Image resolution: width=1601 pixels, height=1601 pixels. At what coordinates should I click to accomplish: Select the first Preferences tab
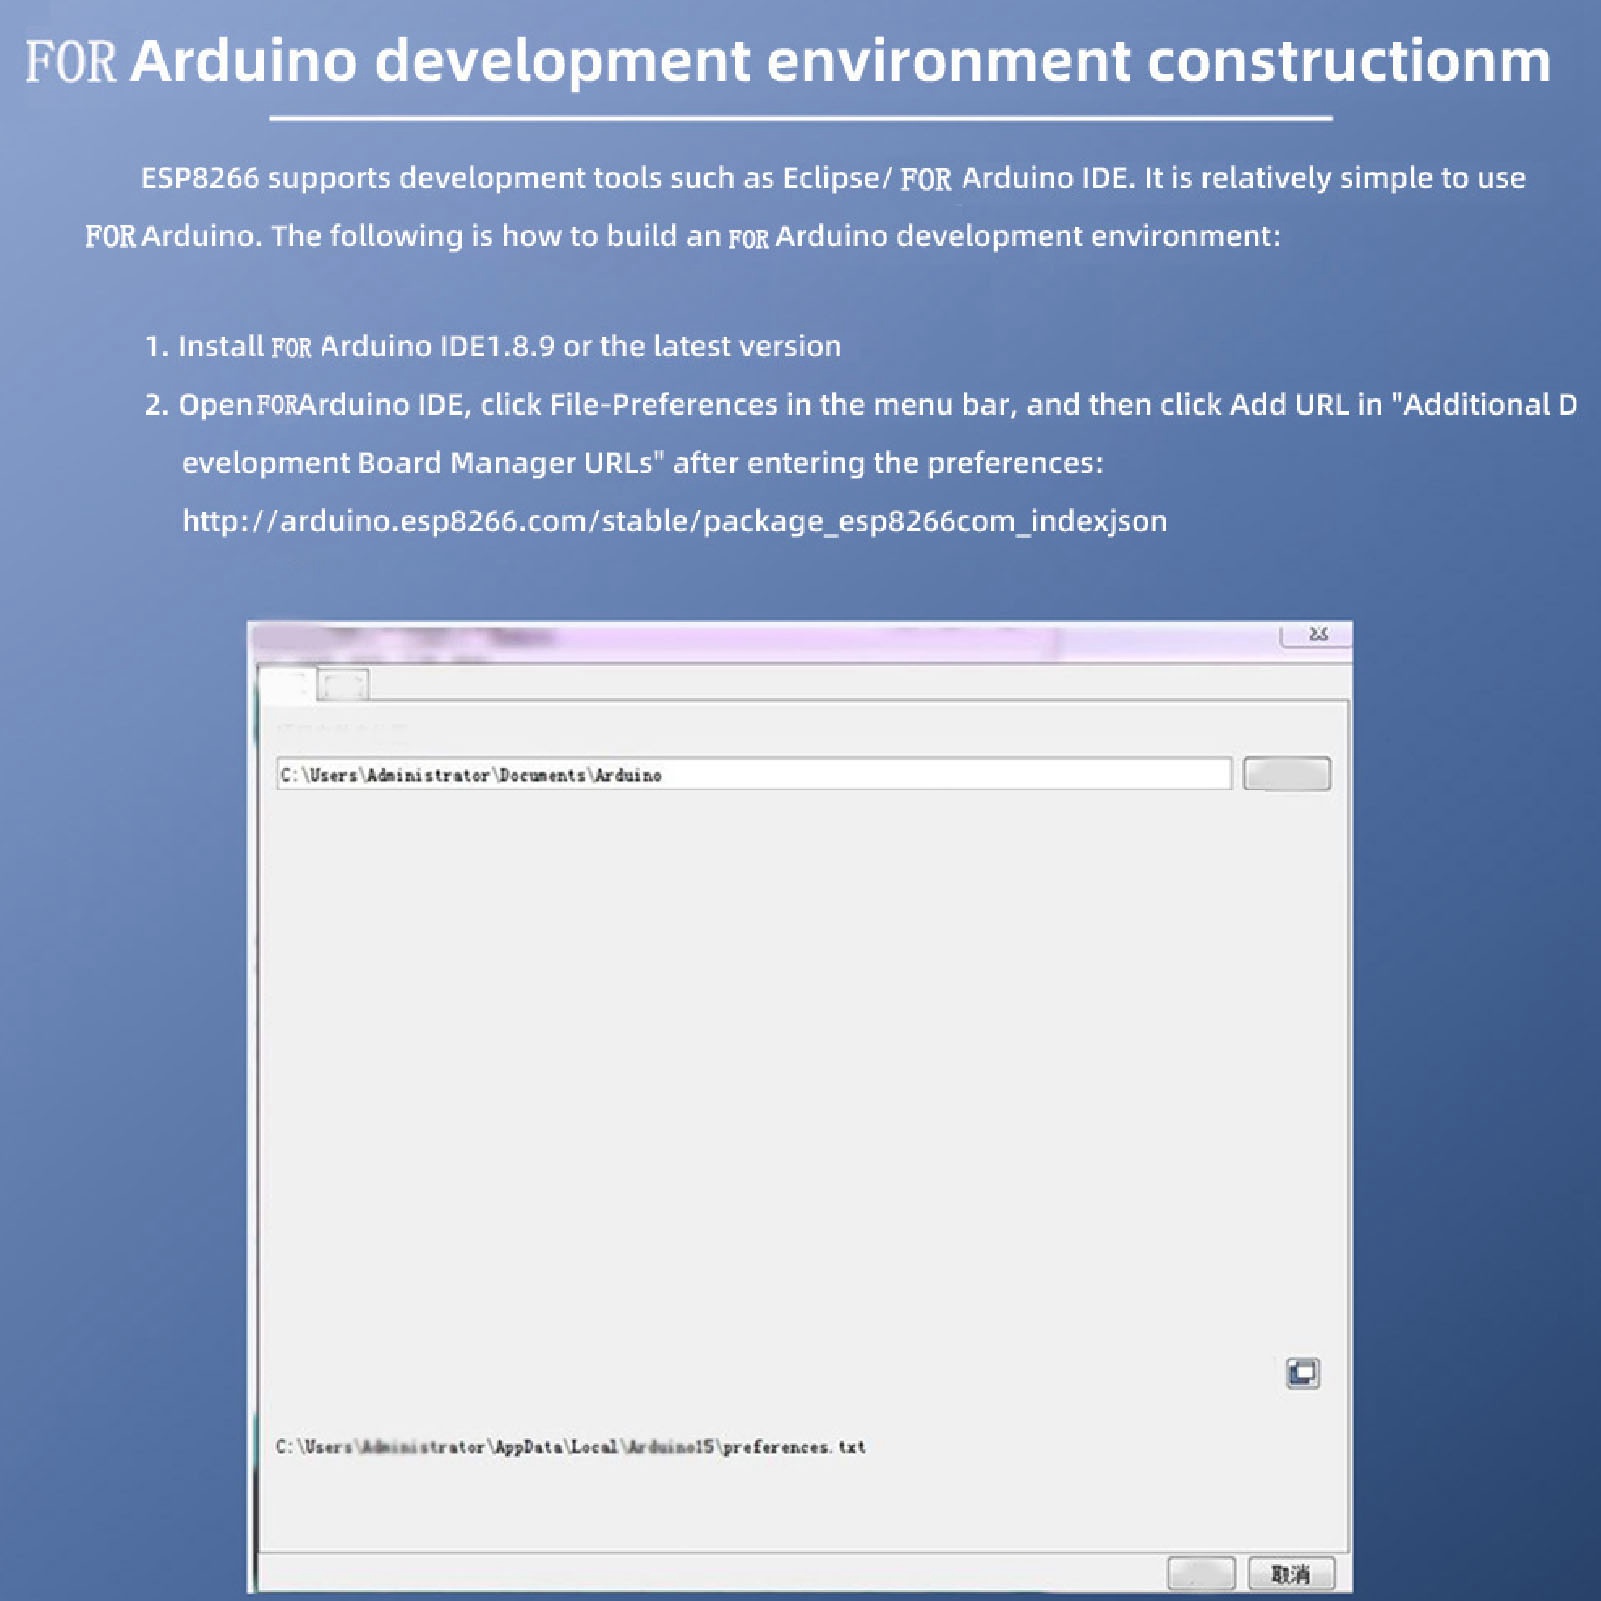coord(287,685)
